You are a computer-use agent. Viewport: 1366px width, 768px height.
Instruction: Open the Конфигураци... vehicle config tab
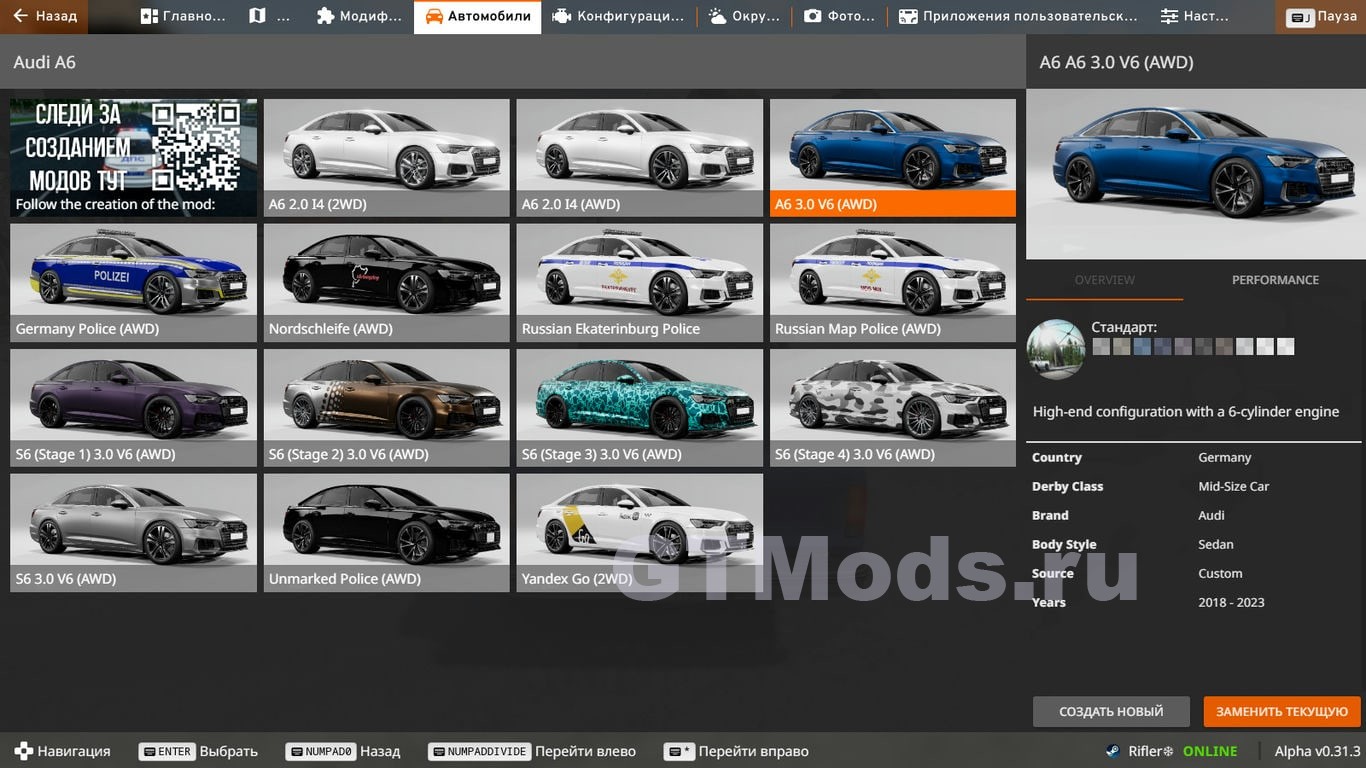point(618,16)
